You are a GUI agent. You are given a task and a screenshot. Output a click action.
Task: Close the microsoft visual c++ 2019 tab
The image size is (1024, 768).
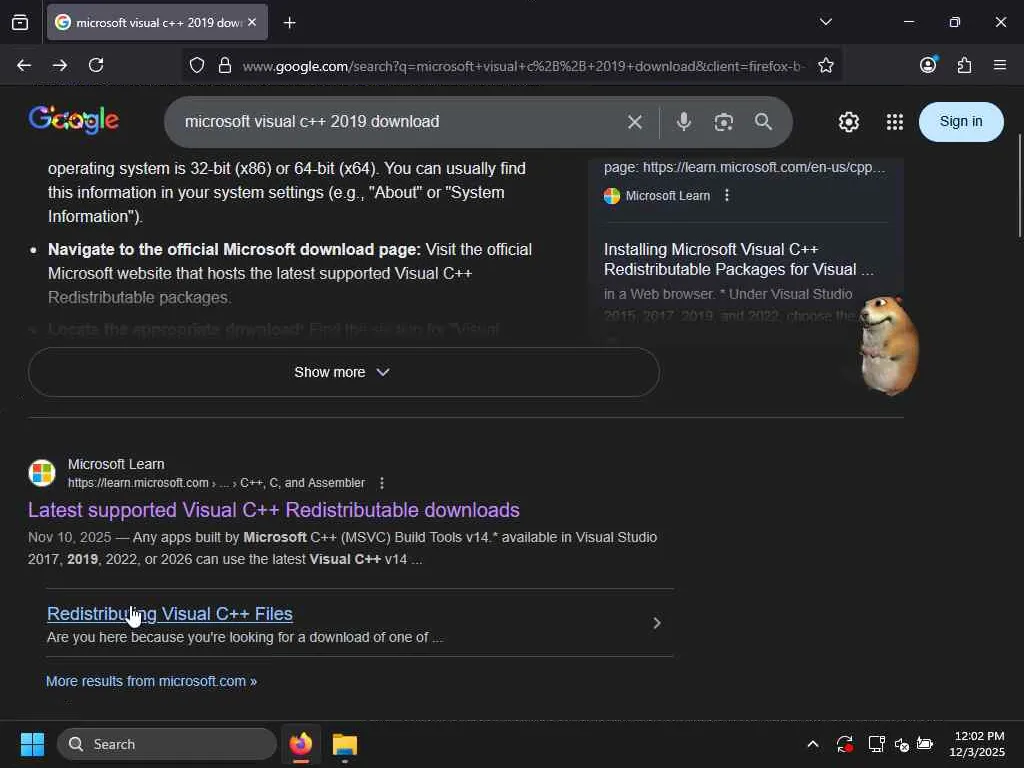click(x=252, y=22)
